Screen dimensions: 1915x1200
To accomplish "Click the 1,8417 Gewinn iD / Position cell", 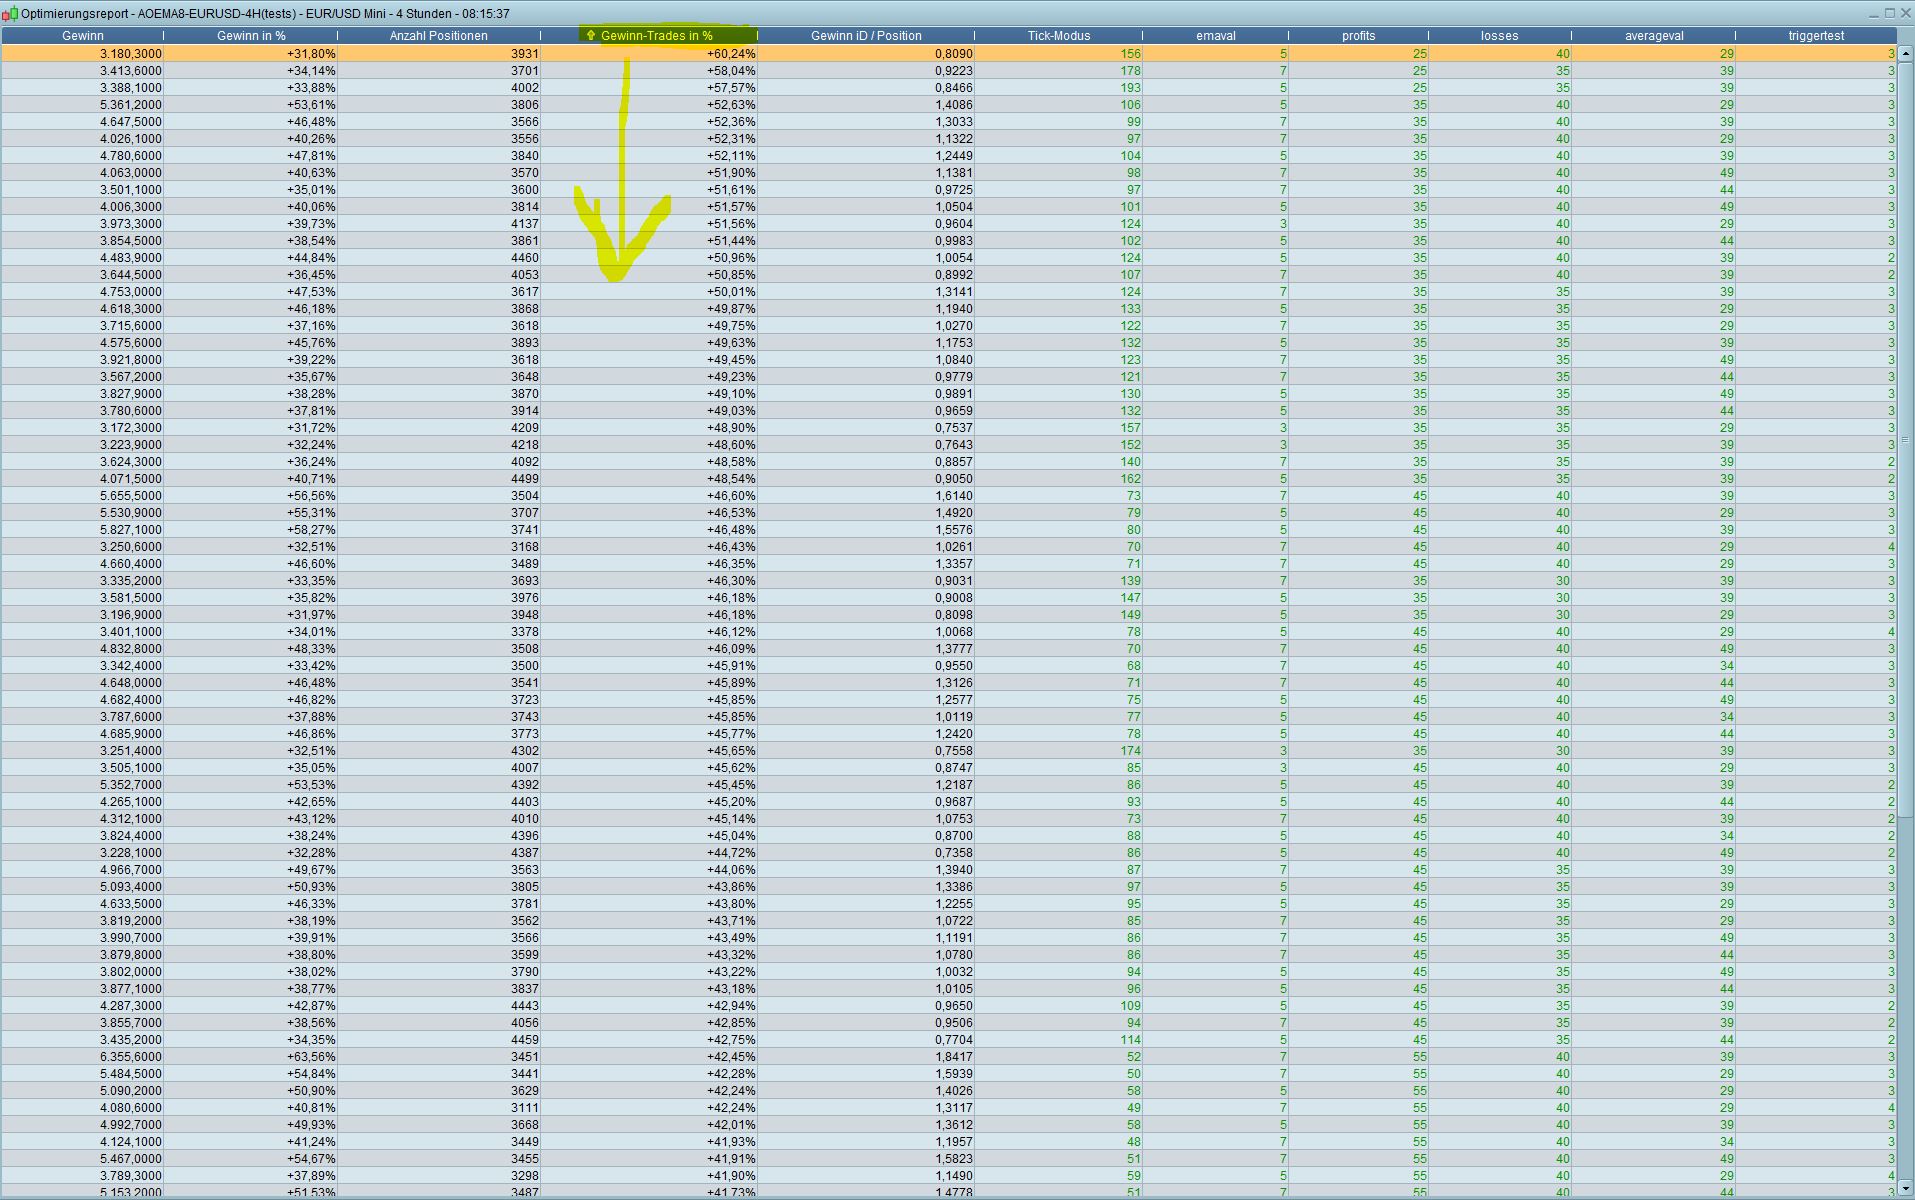I will click(x=866, y=1057).
